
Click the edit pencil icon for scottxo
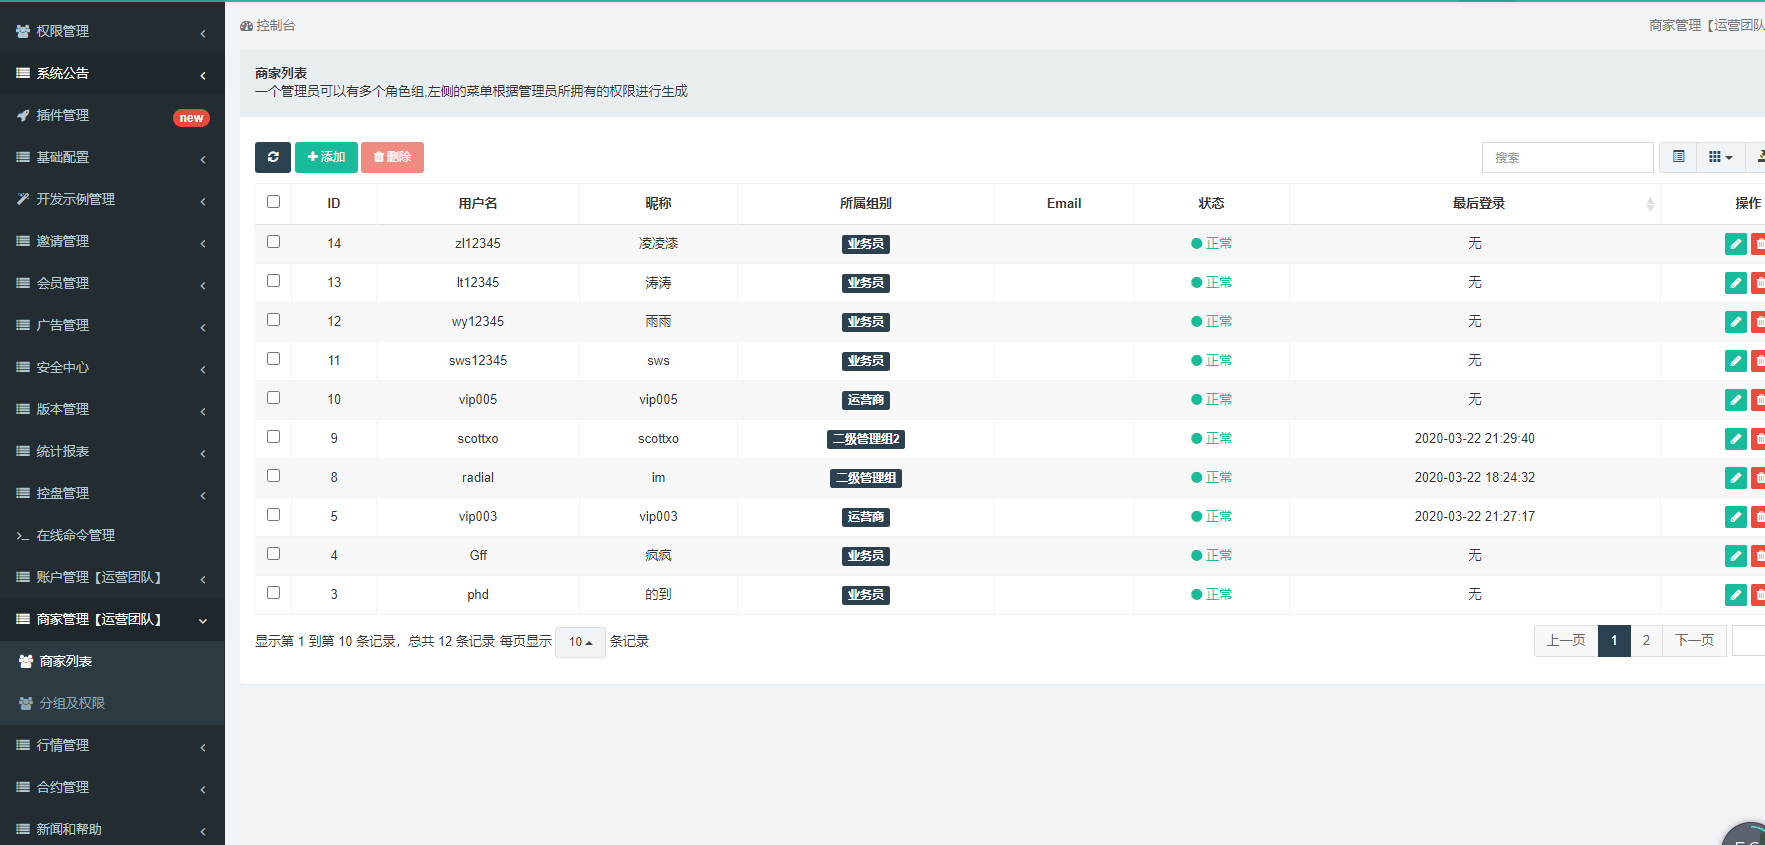[1735, 439]
